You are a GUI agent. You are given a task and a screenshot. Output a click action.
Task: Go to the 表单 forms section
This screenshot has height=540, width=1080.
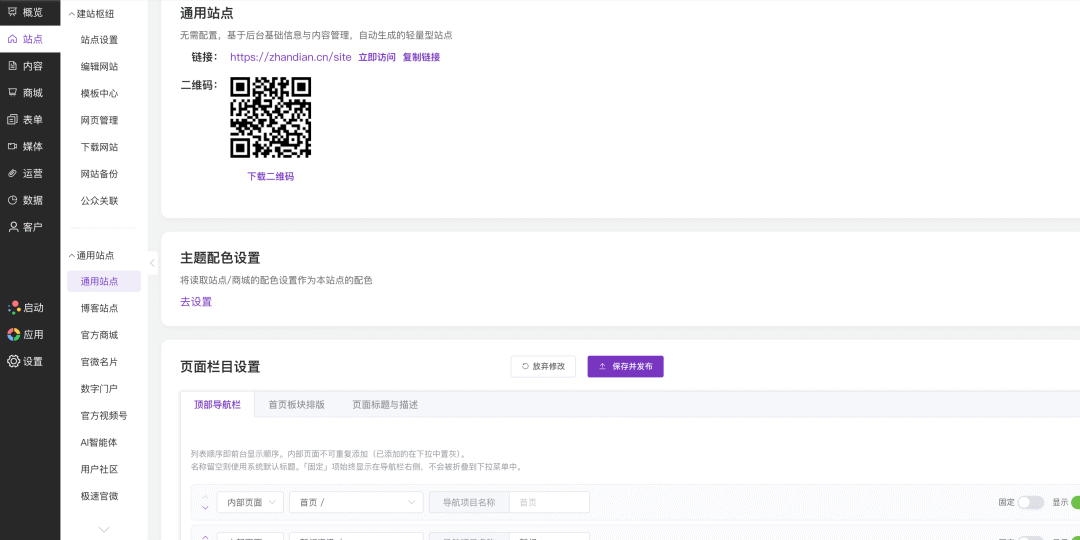coord(25,120)
